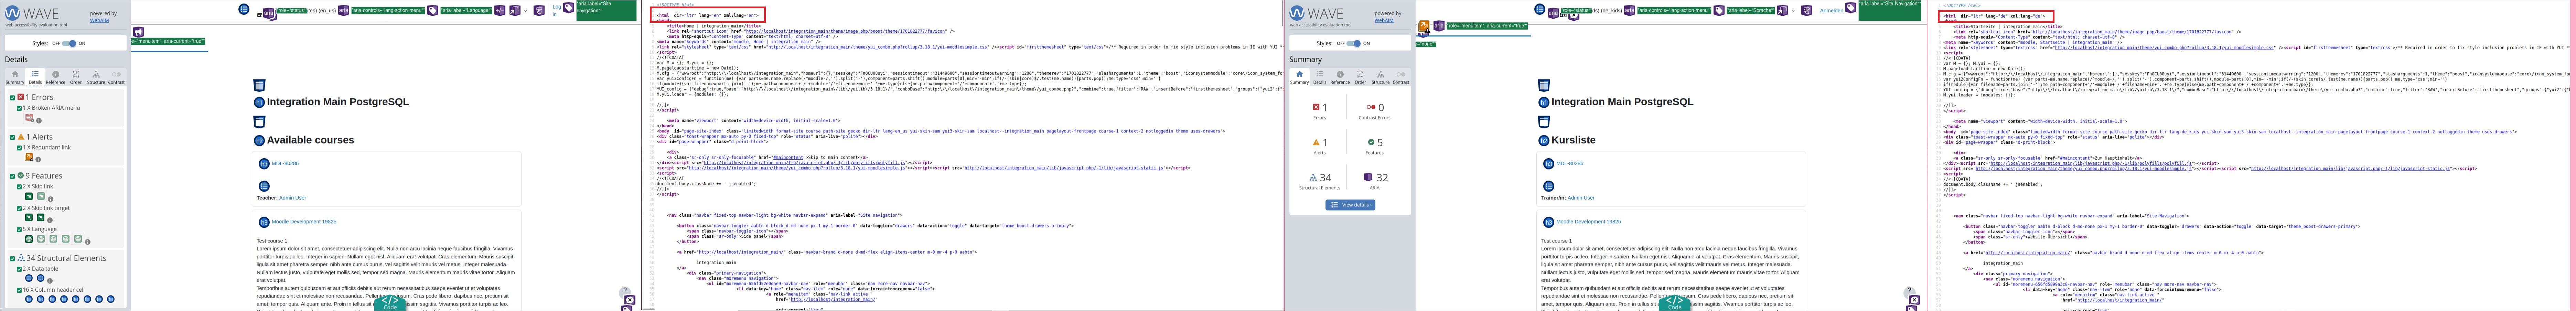The height and width of the screenshot is (311, 2576).
Task: Click the first Skip link feature icon in left panel
Action: (x=29, y=196)
